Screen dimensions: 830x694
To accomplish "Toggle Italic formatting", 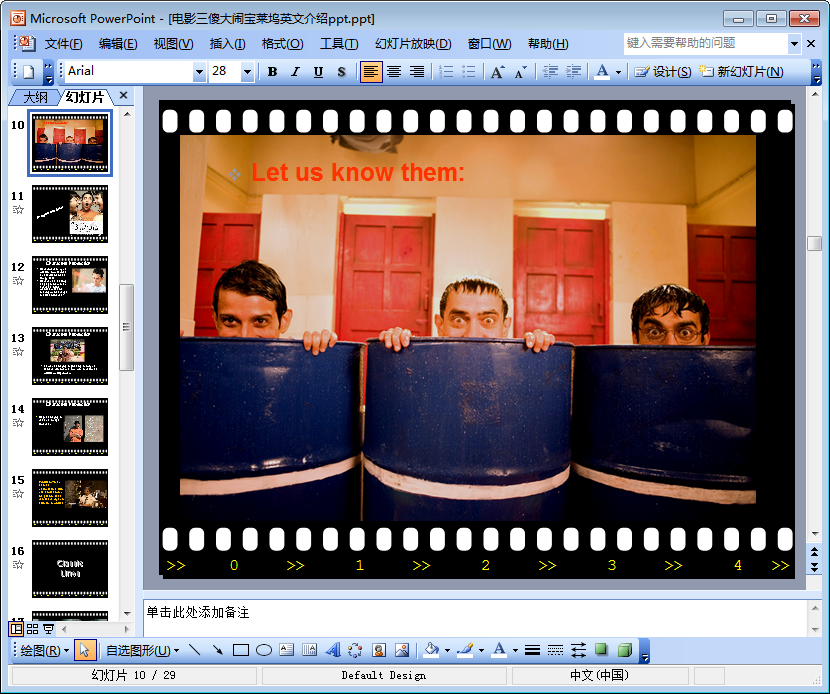I will [295, 71].
